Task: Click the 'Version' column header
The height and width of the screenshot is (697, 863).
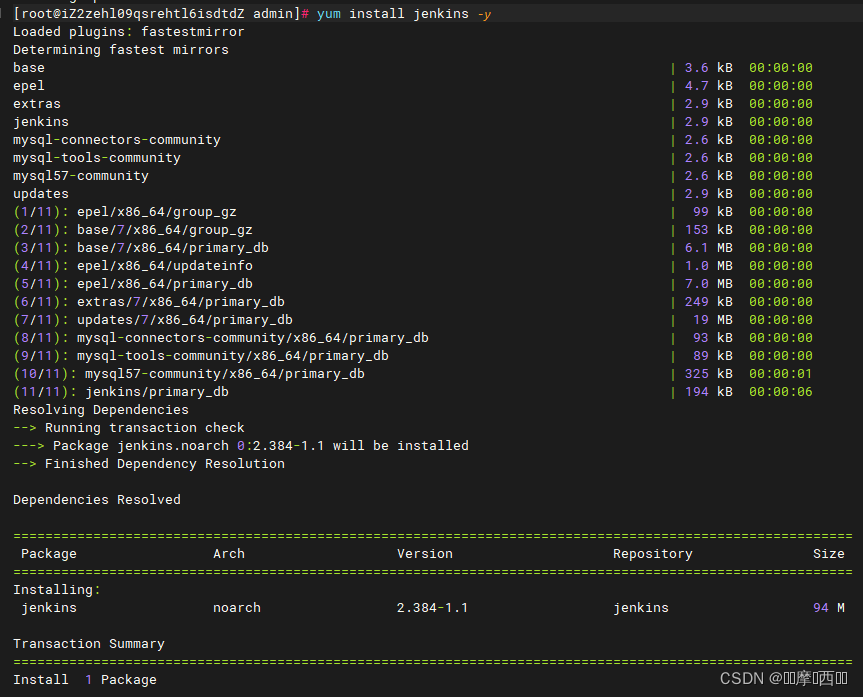Action: 425,554
